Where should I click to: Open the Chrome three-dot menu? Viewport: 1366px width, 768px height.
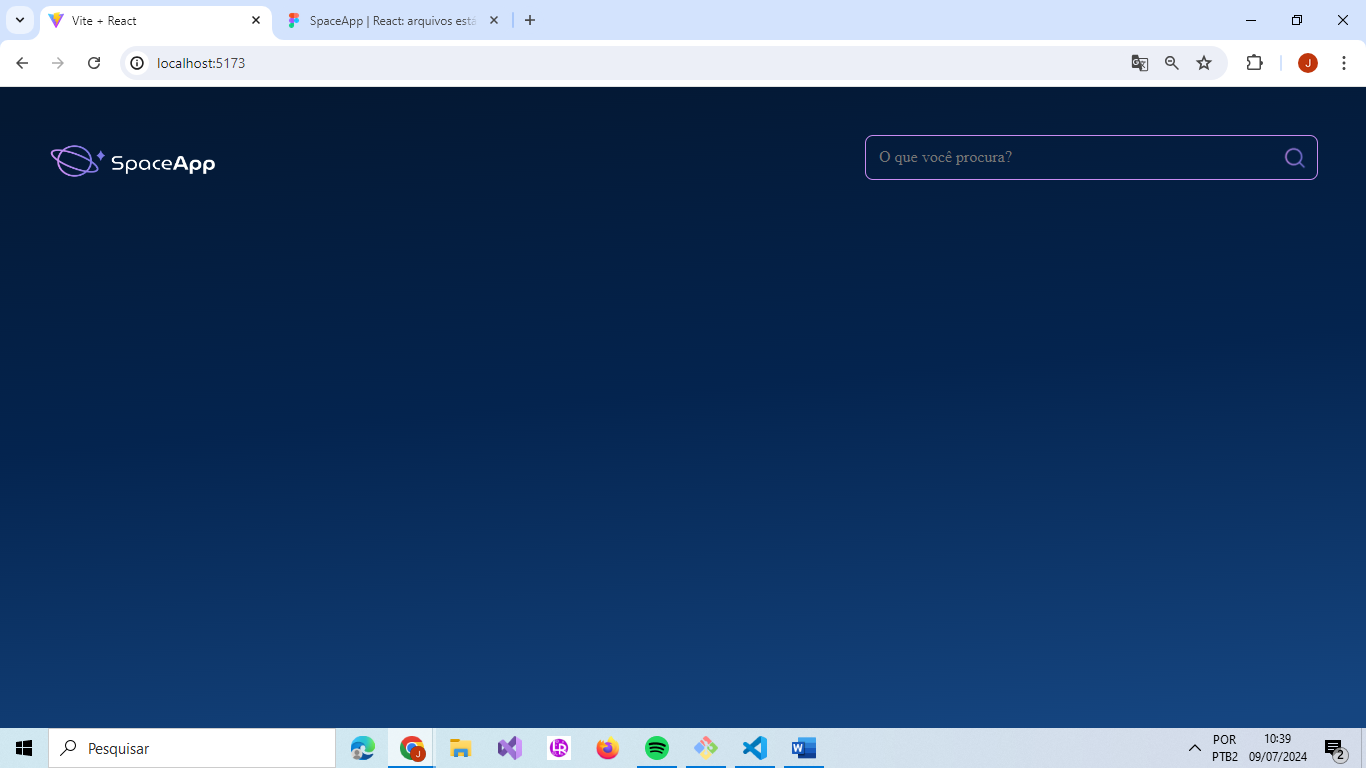[x=1344, y=63]
